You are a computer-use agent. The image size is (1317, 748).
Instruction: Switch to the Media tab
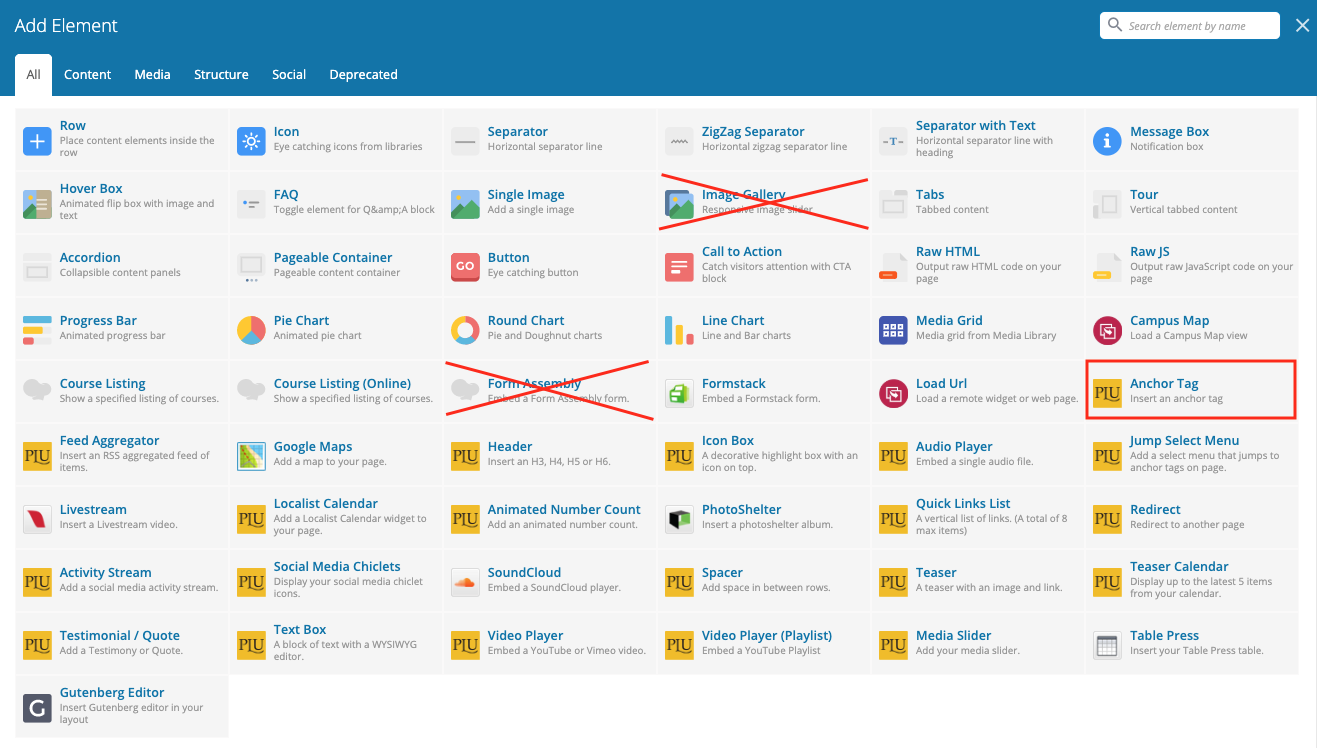click(152, 74)
